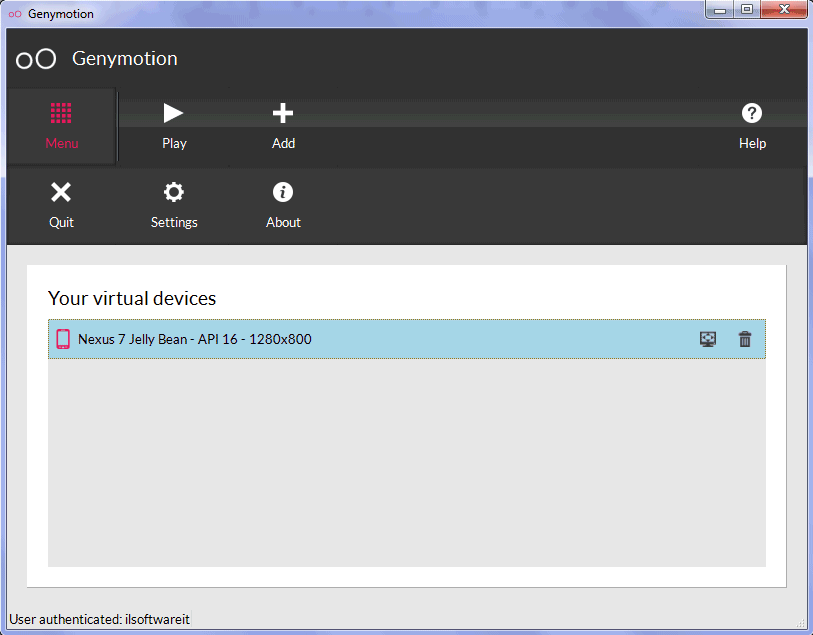Click the 'Your virtual devices' heading
This screenshot has width=813, height=635.
click(x=132, y=299)
